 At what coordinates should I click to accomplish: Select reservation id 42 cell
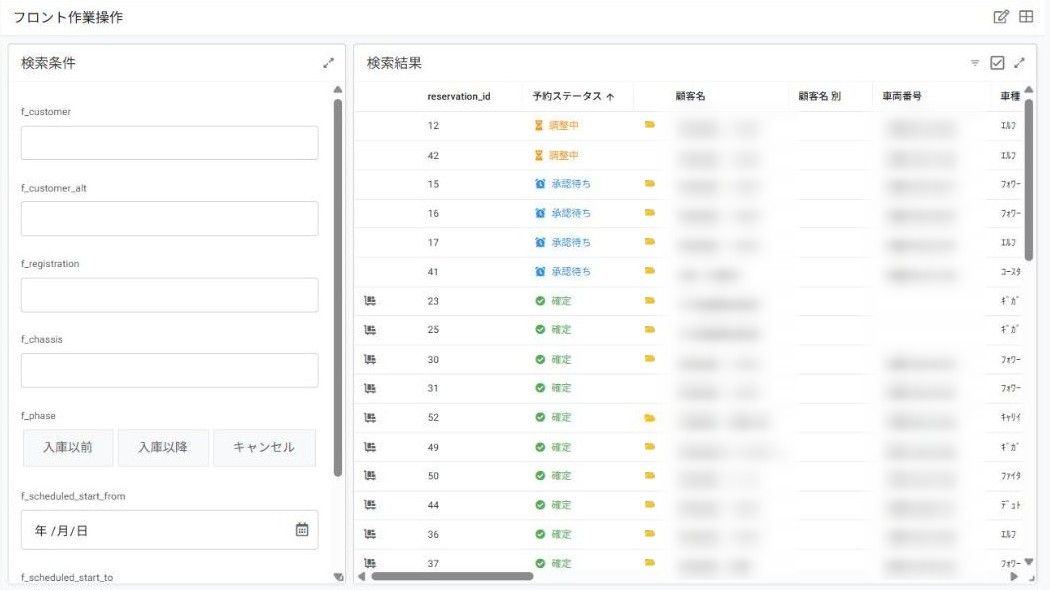433,155
